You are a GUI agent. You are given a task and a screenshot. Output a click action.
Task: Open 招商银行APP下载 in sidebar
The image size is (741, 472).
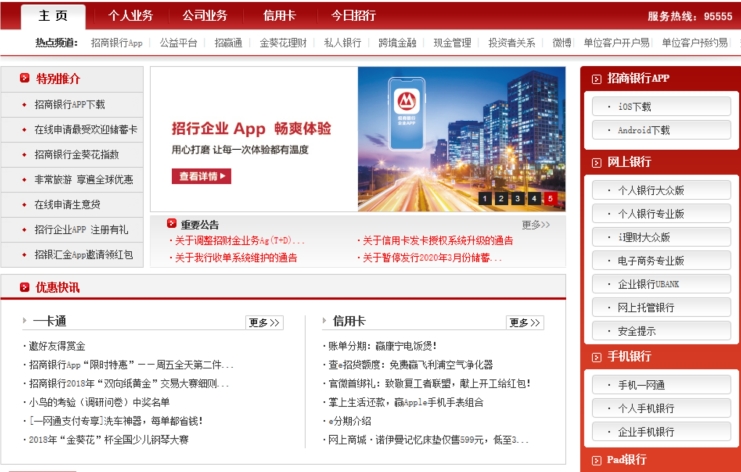click(x=69, y=105)
